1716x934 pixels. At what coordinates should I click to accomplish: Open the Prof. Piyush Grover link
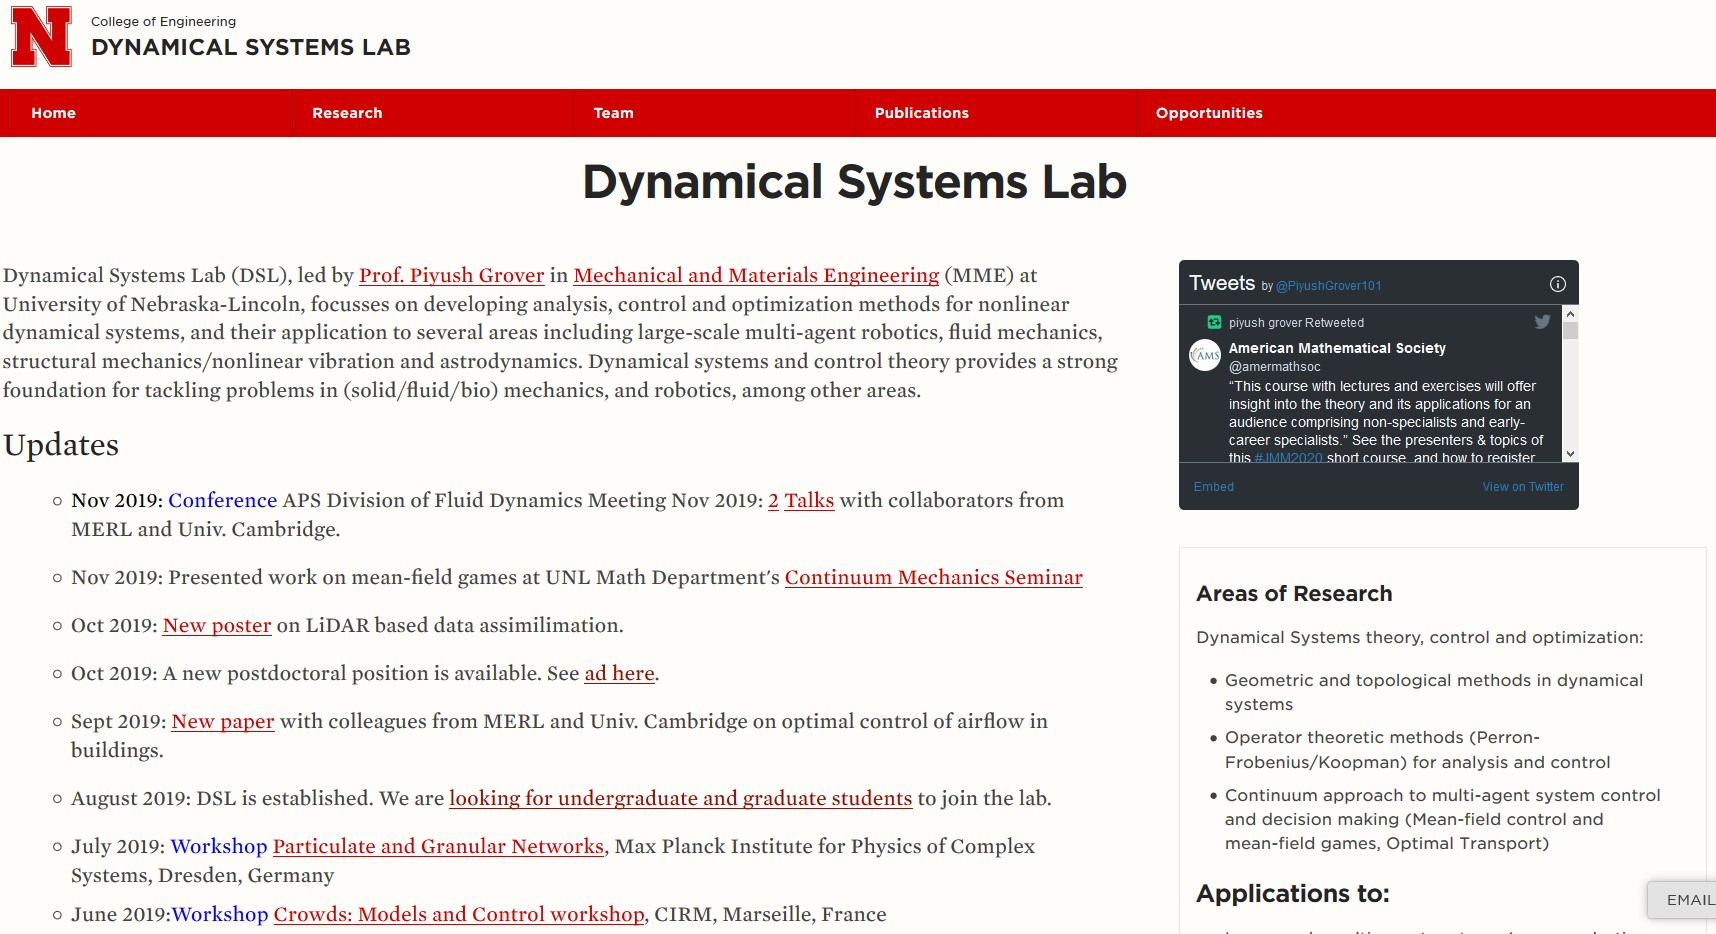point(451,275)
